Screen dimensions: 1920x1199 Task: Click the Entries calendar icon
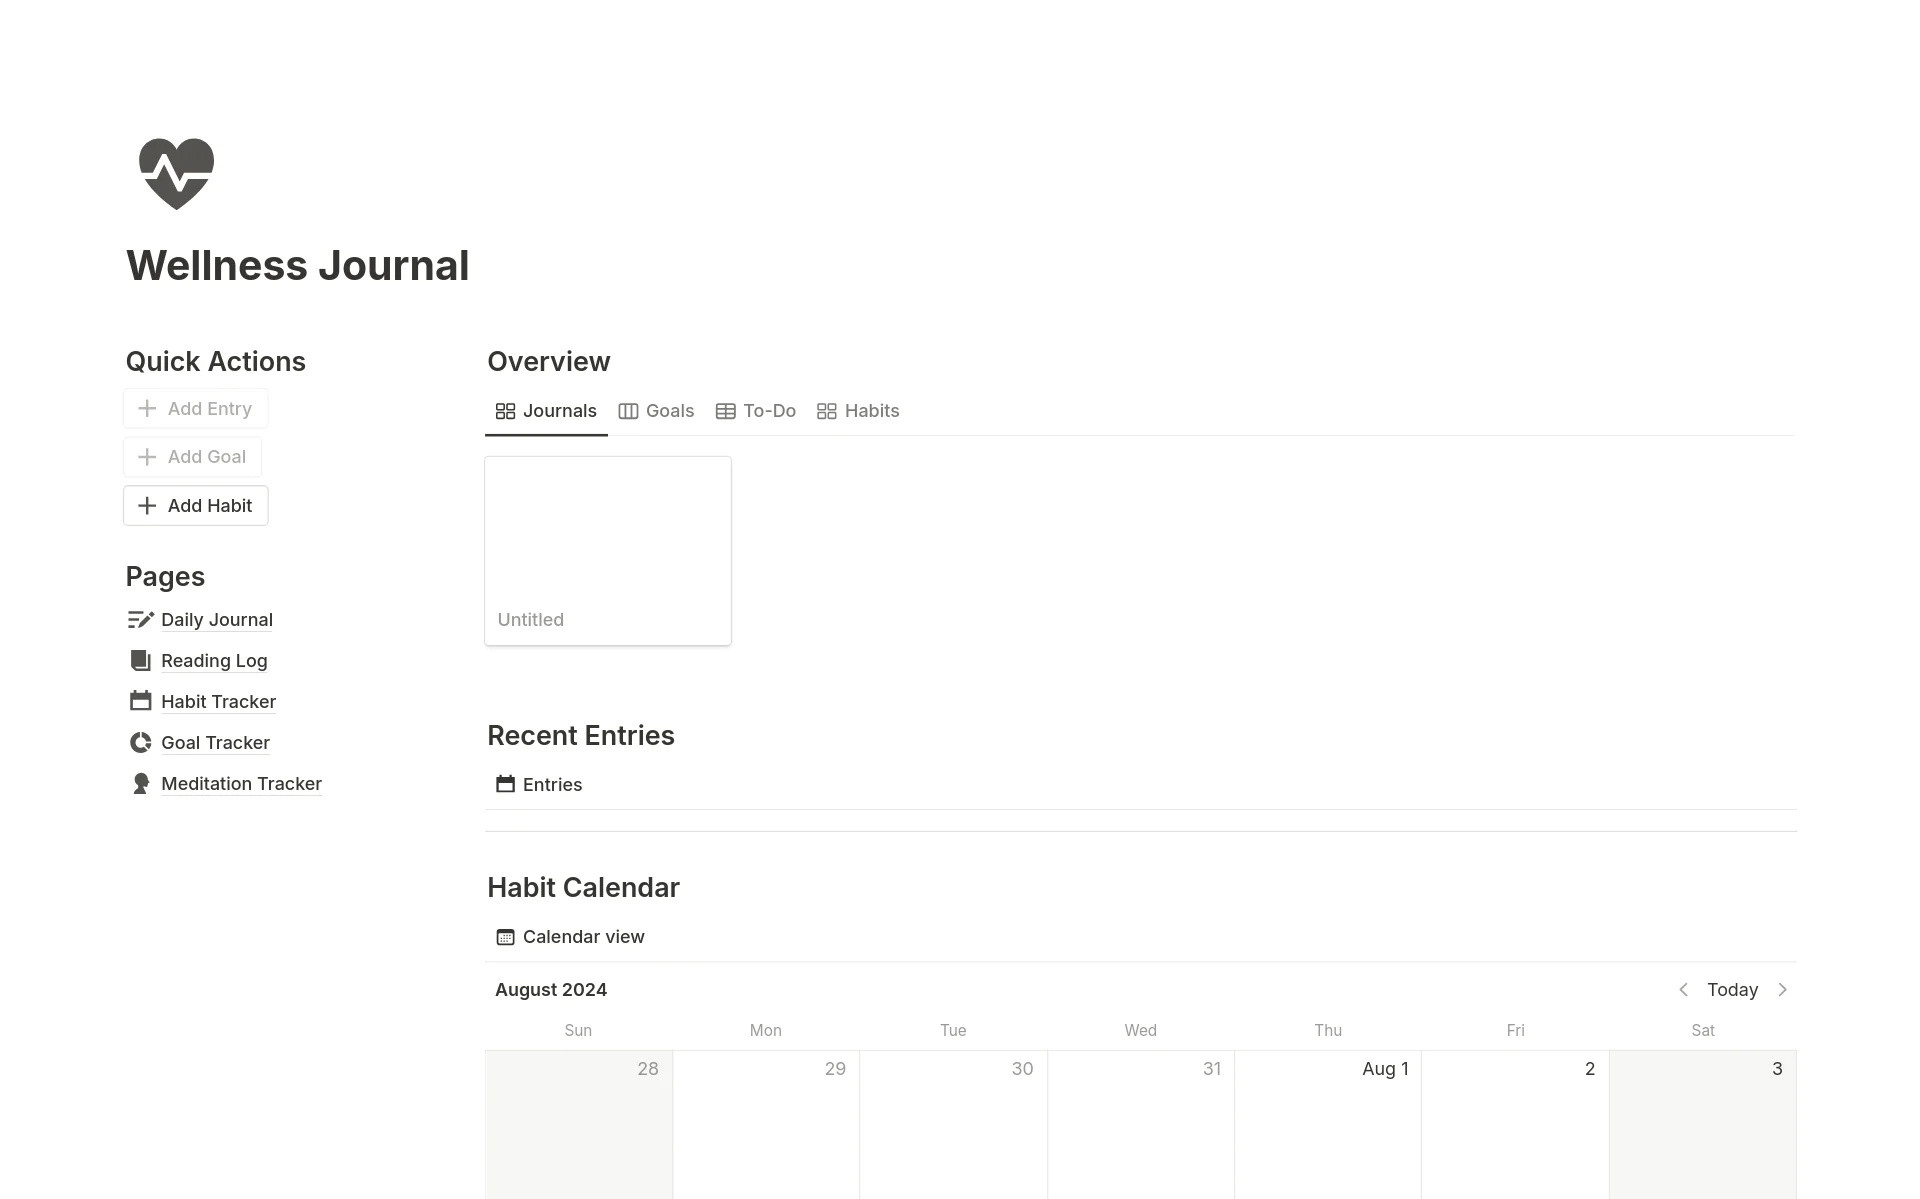pyautogui.click(x=506, y=783)
